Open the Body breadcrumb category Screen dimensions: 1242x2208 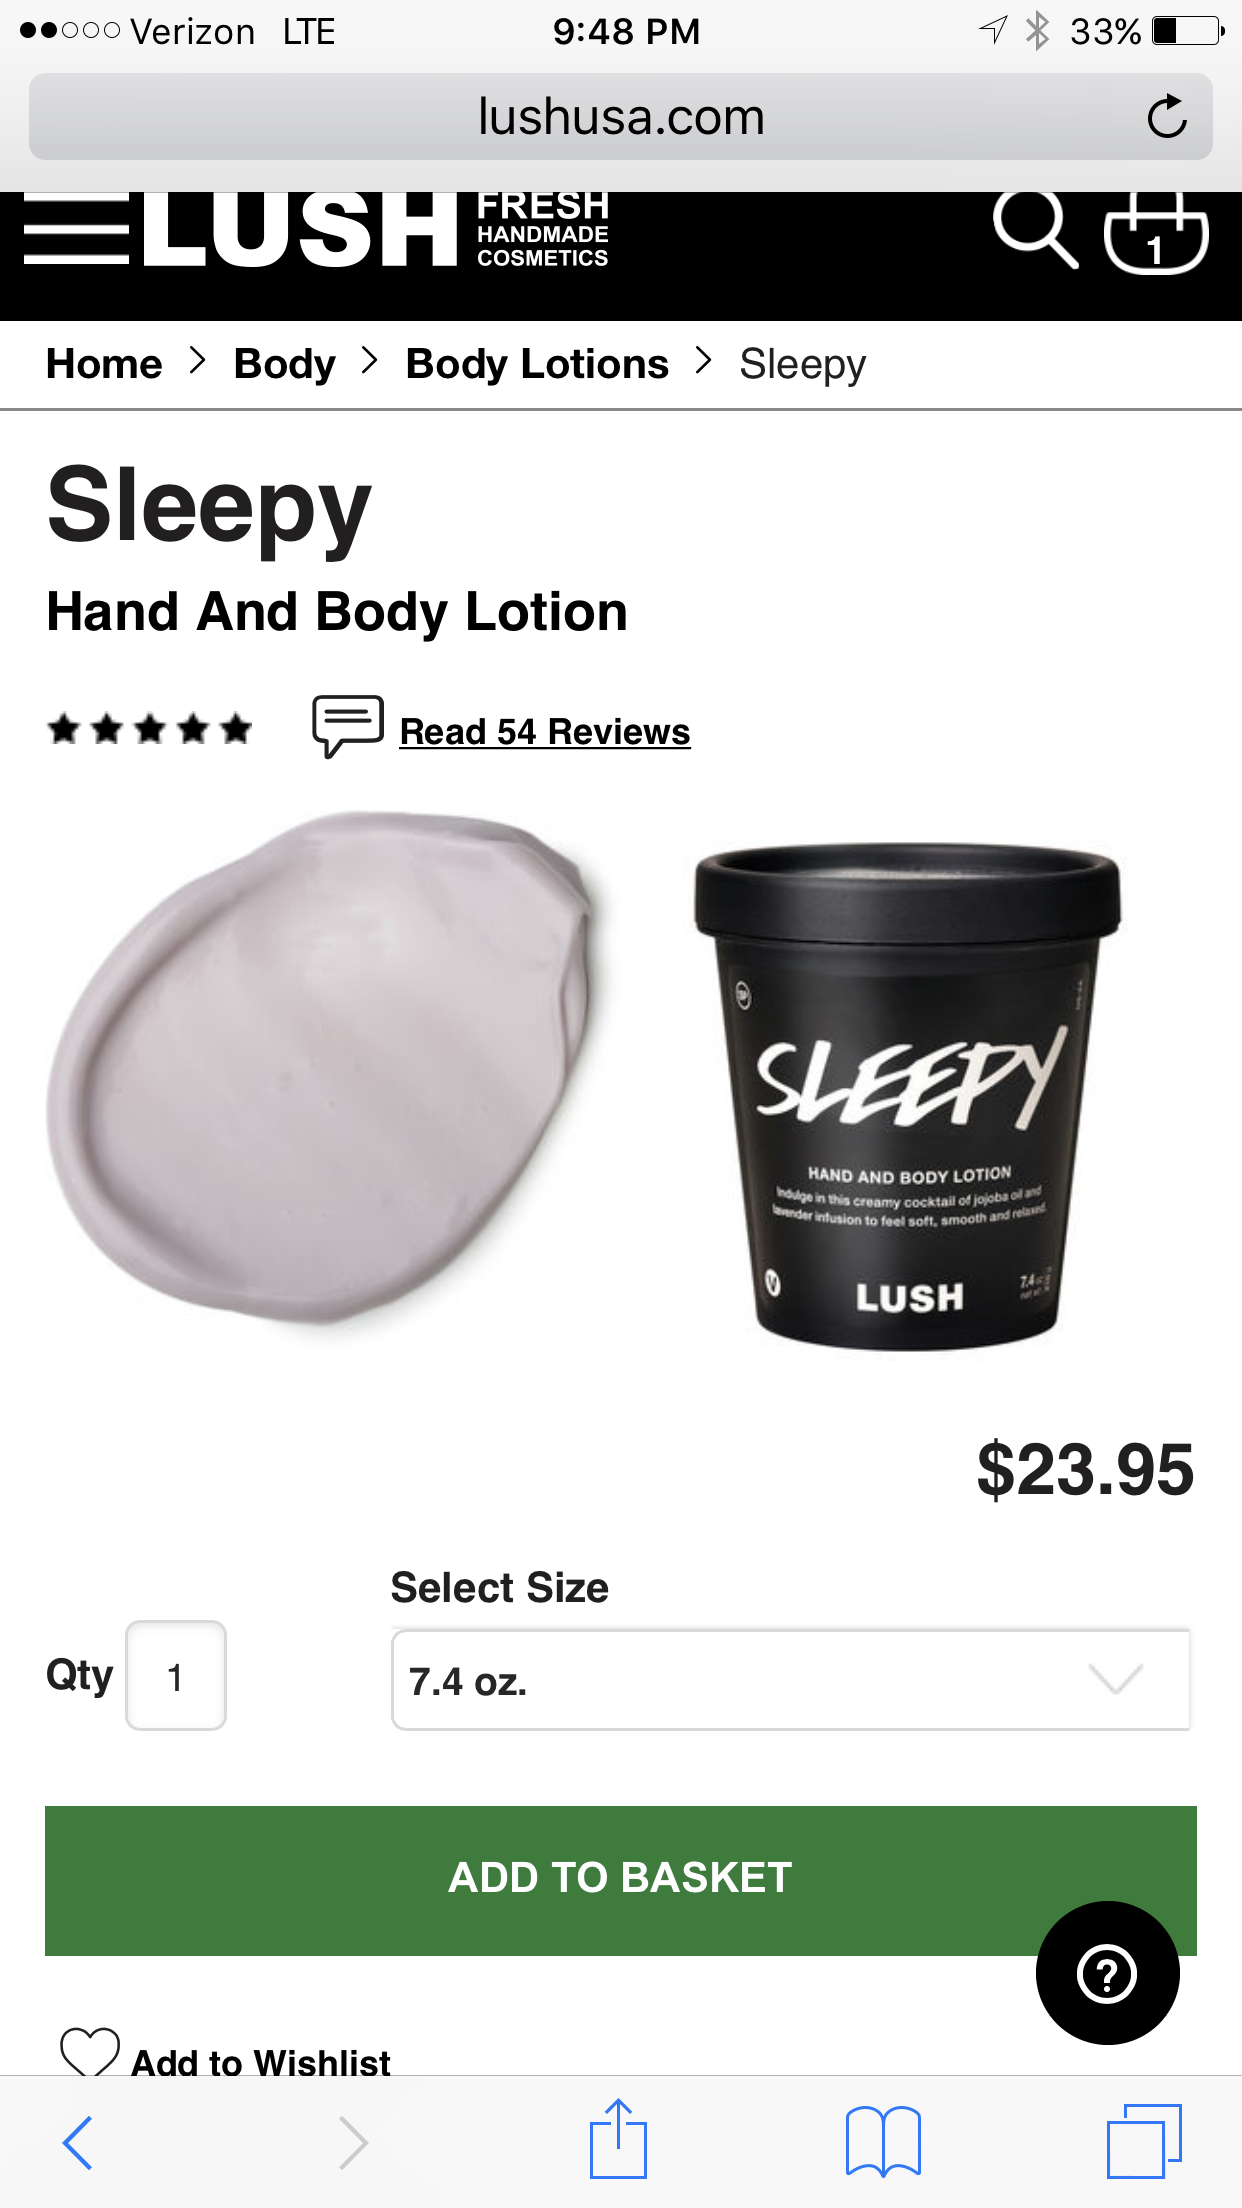tap(284, 364)
